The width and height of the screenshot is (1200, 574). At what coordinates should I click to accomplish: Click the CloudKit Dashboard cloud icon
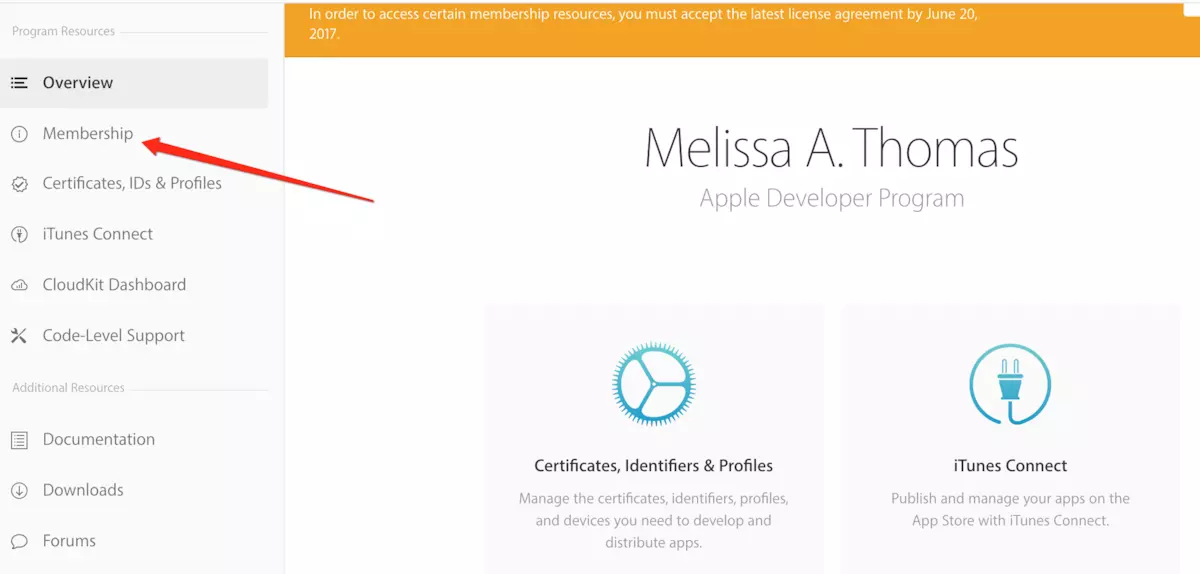point(19,285)
